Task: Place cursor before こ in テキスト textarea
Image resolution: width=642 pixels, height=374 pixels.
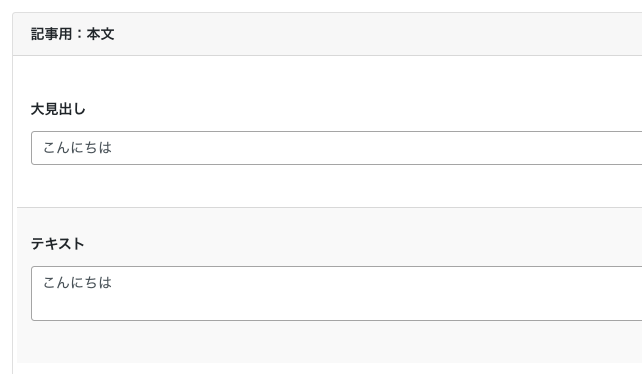Action: (43, 283)
